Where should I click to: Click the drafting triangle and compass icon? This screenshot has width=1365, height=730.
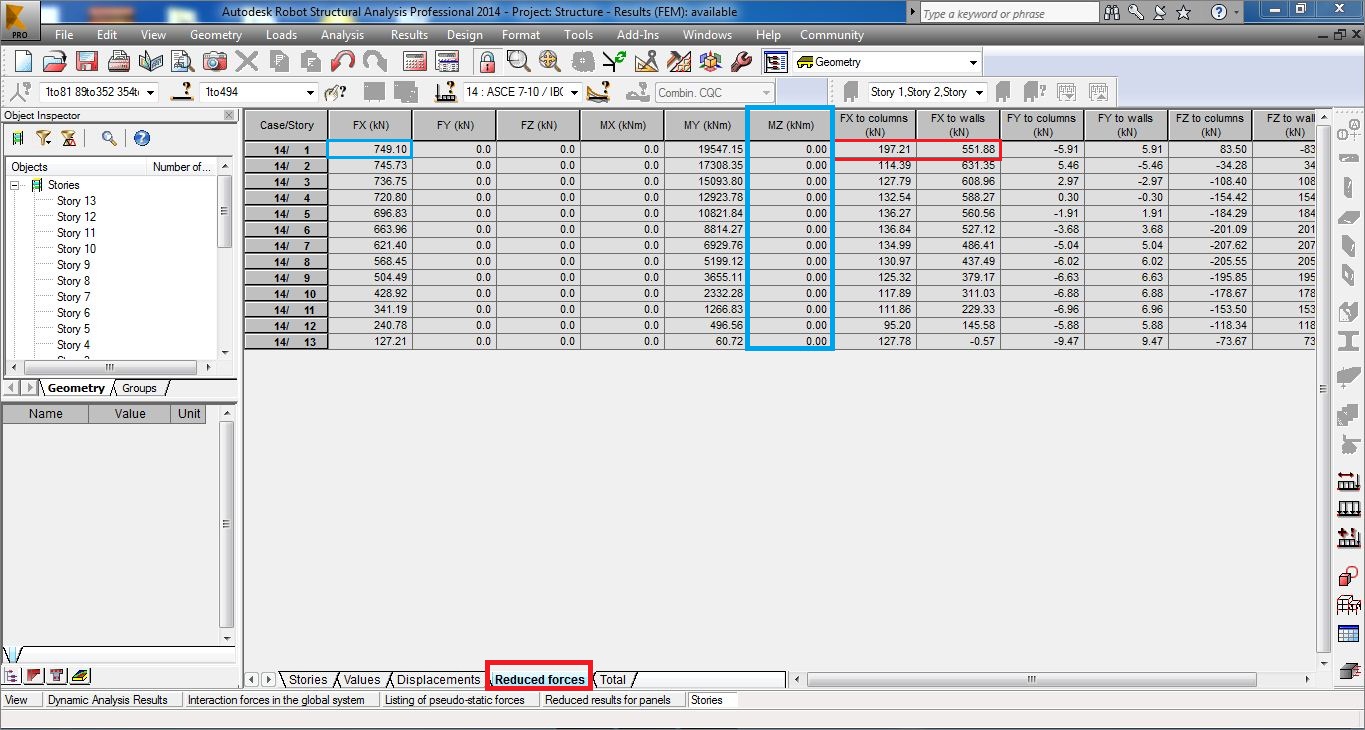pyautogui.click(x=646, y=61)
